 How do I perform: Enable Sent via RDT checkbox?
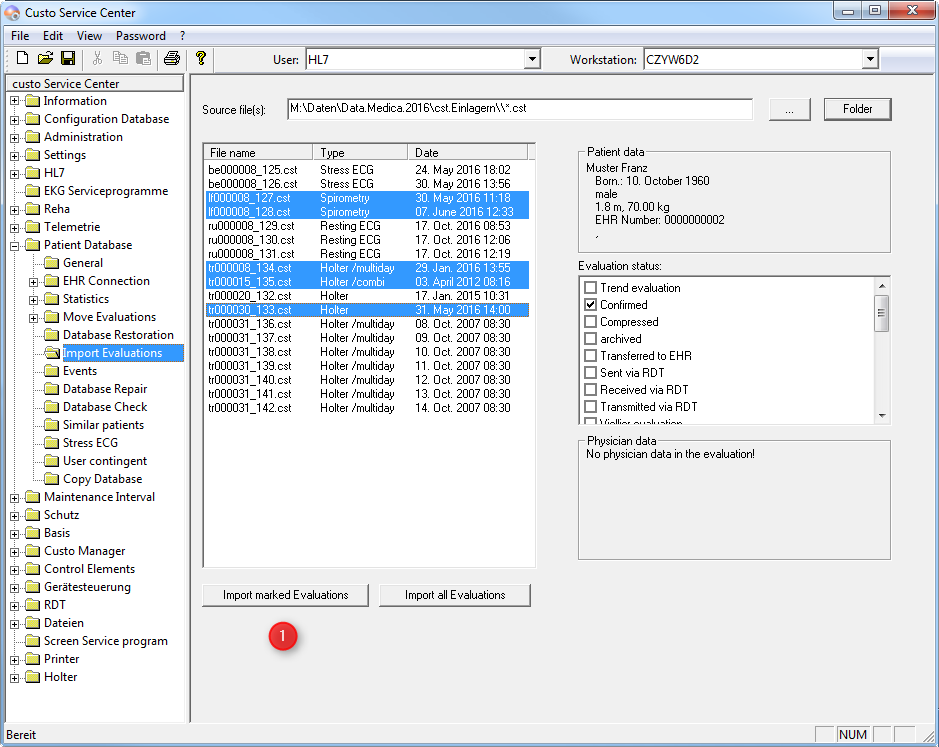tap(590, 373)
